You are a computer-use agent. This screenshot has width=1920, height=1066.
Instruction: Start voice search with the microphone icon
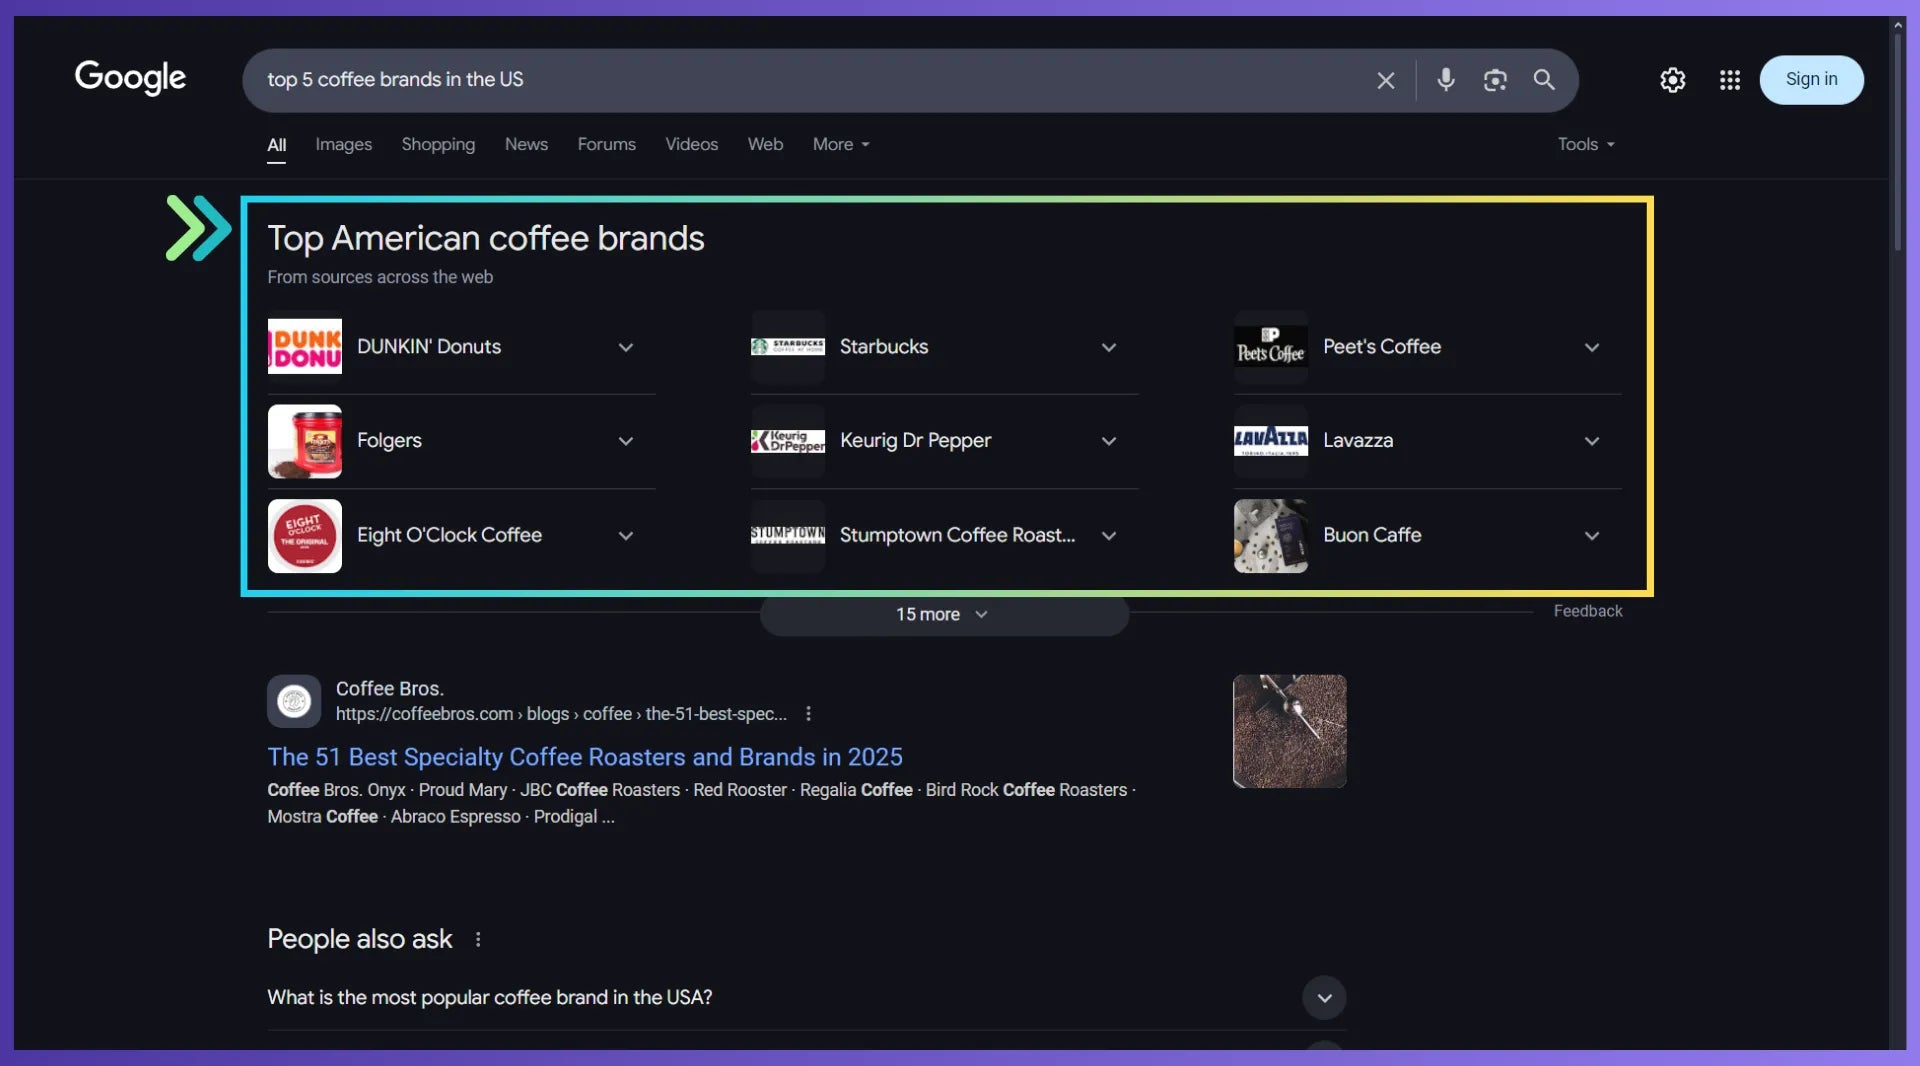coord(1445,80)
